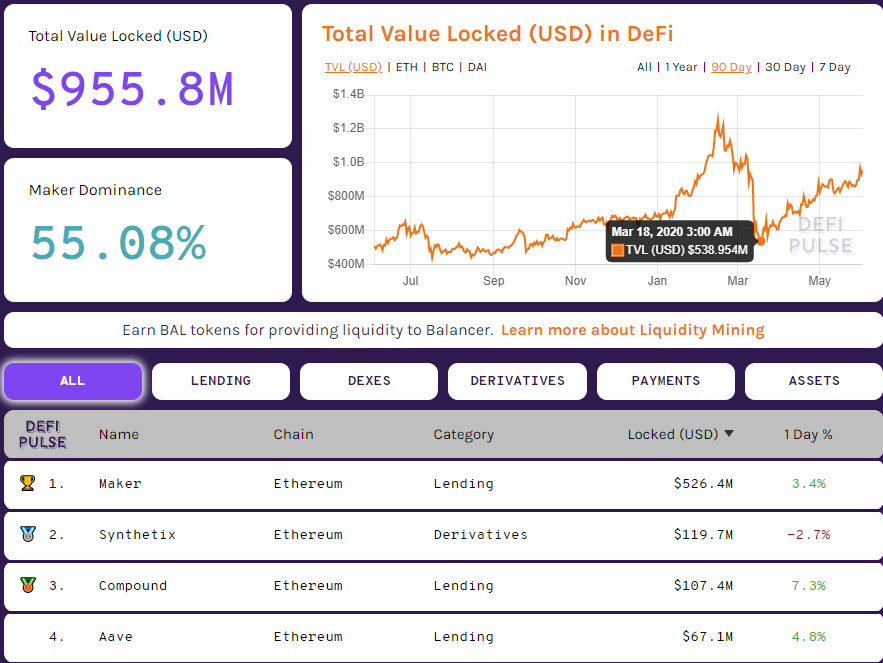Switch chart denomination to DAI
The width and height of the screenshot is (883, 663).
[476, 67]
